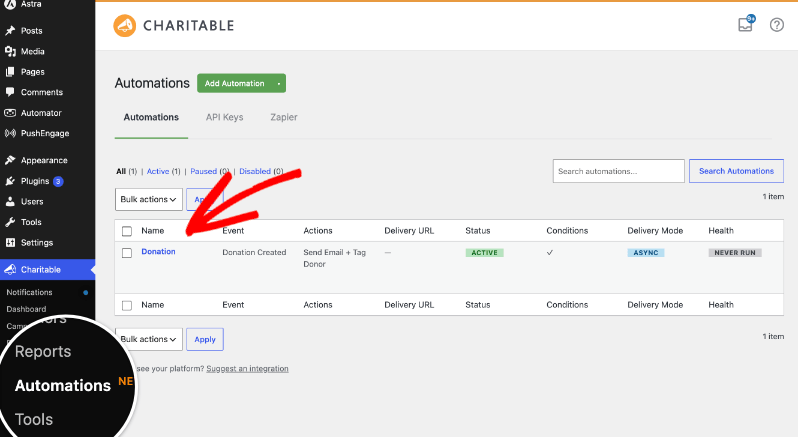Viewport: 798px width, 437px height.
Task: Open Astra in the sidebar
Action: pos(31,4)
